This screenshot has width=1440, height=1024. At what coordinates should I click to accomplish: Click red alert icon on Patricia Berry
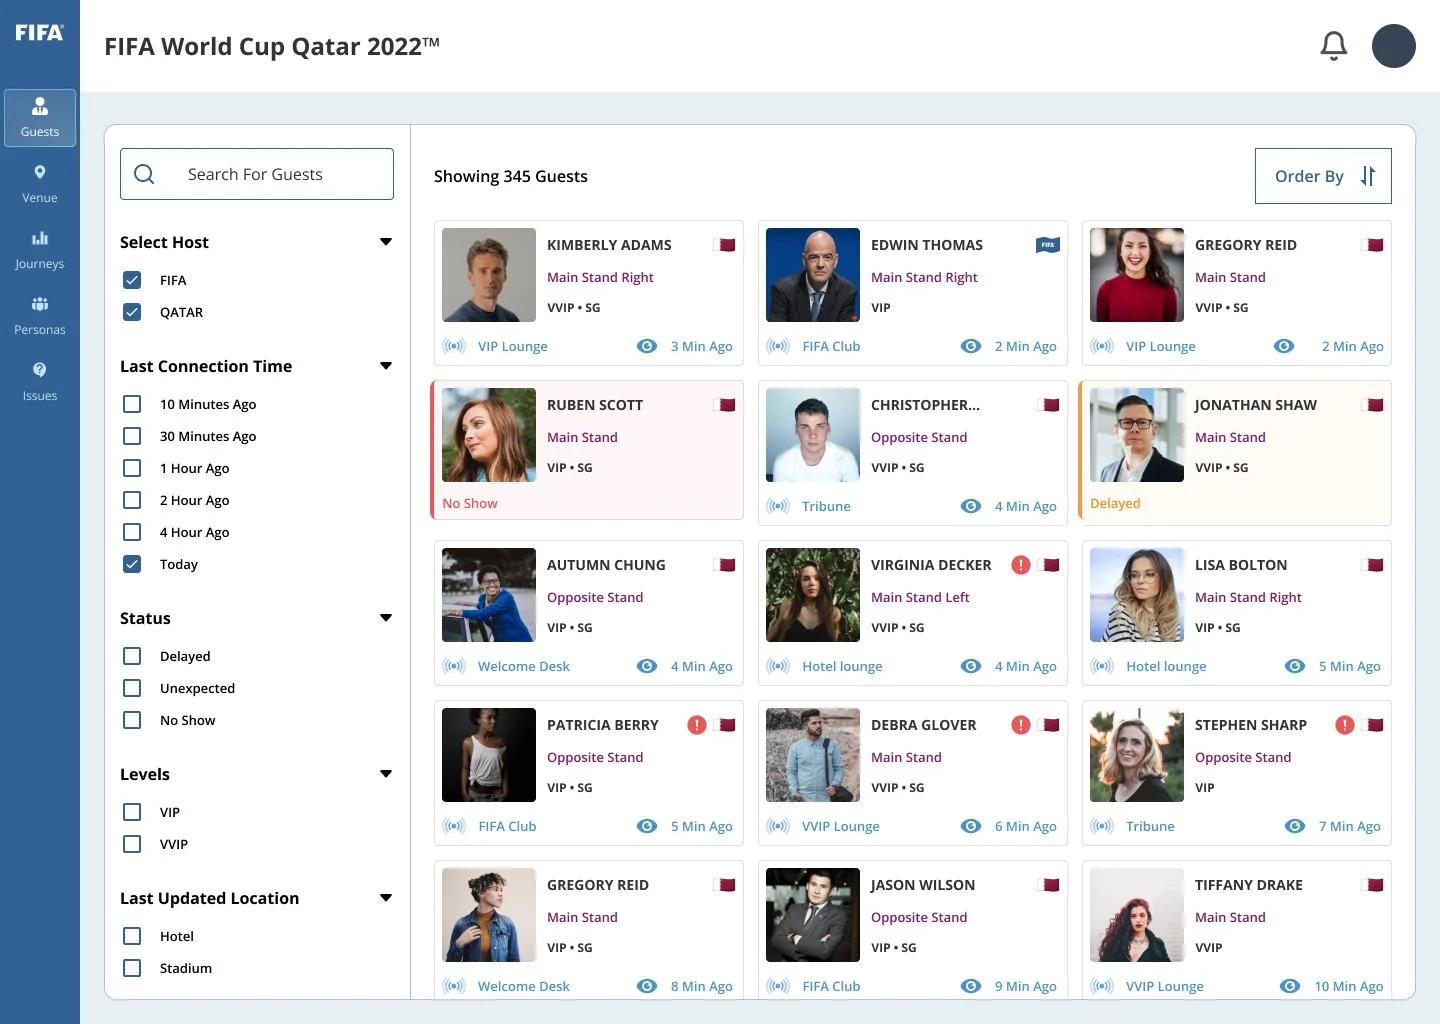pyautogui.click(x=697, y=725)
